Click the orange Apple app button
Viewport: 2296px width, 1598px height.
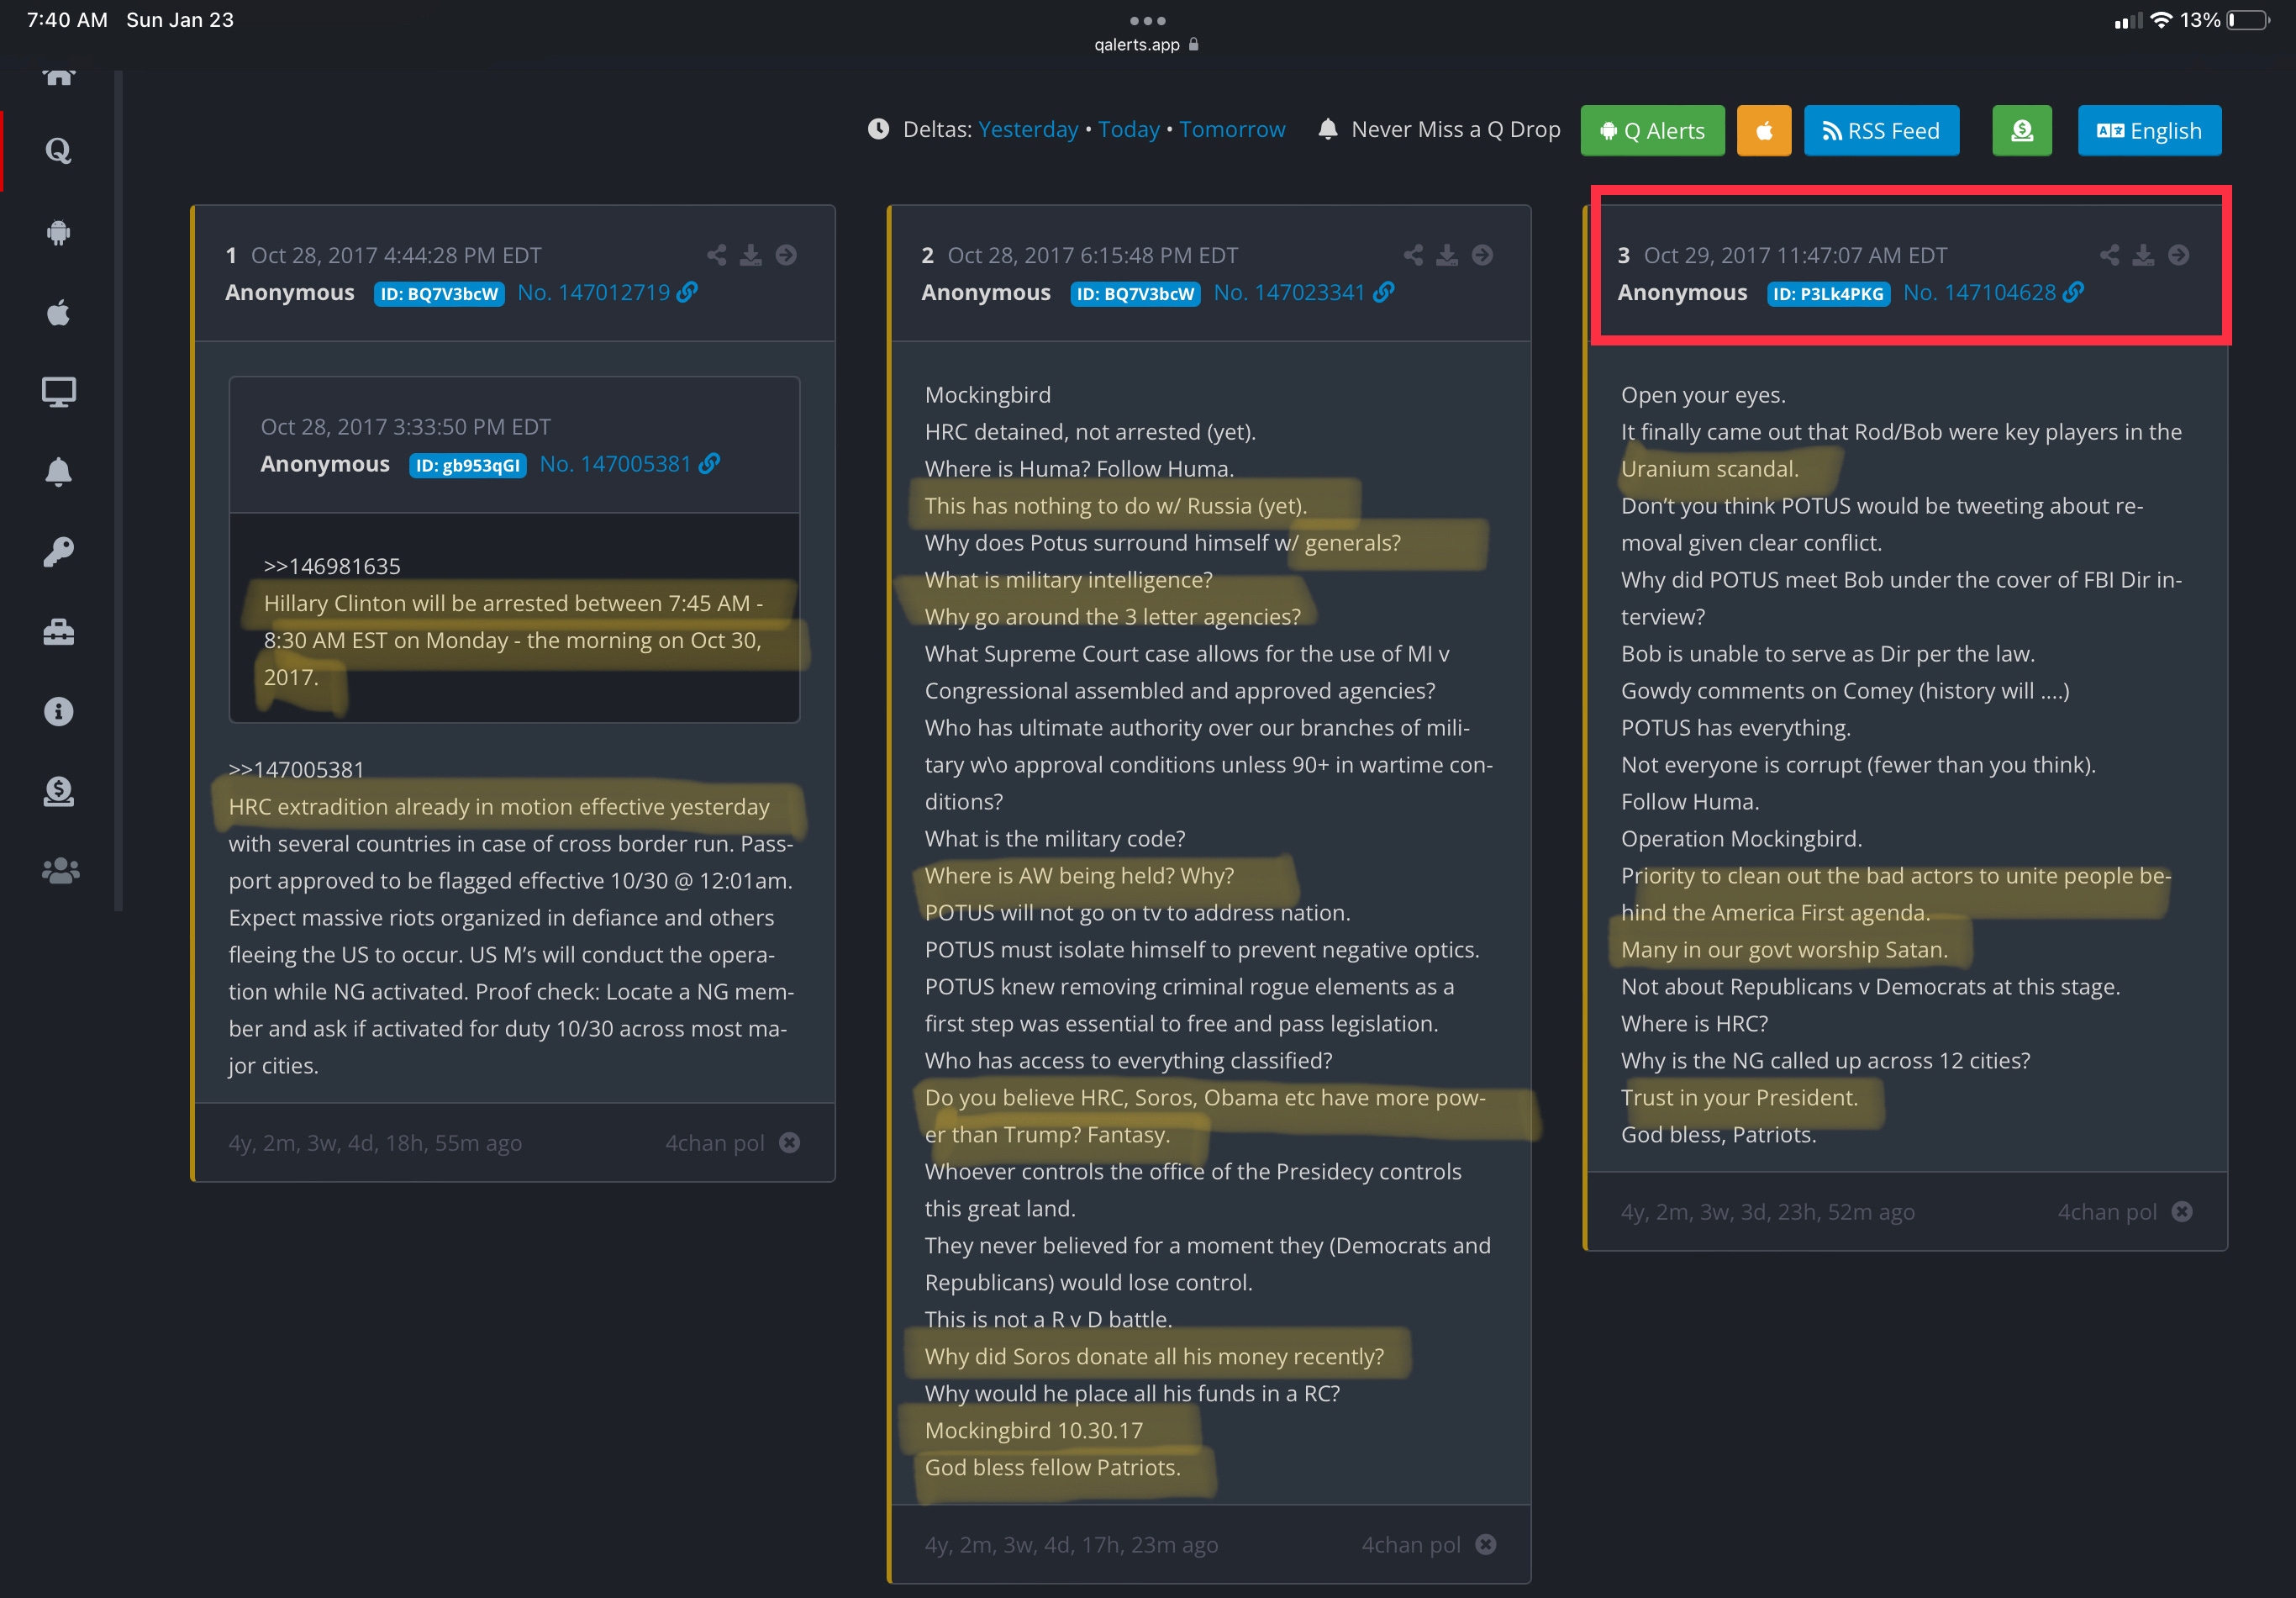[1764, 131]
